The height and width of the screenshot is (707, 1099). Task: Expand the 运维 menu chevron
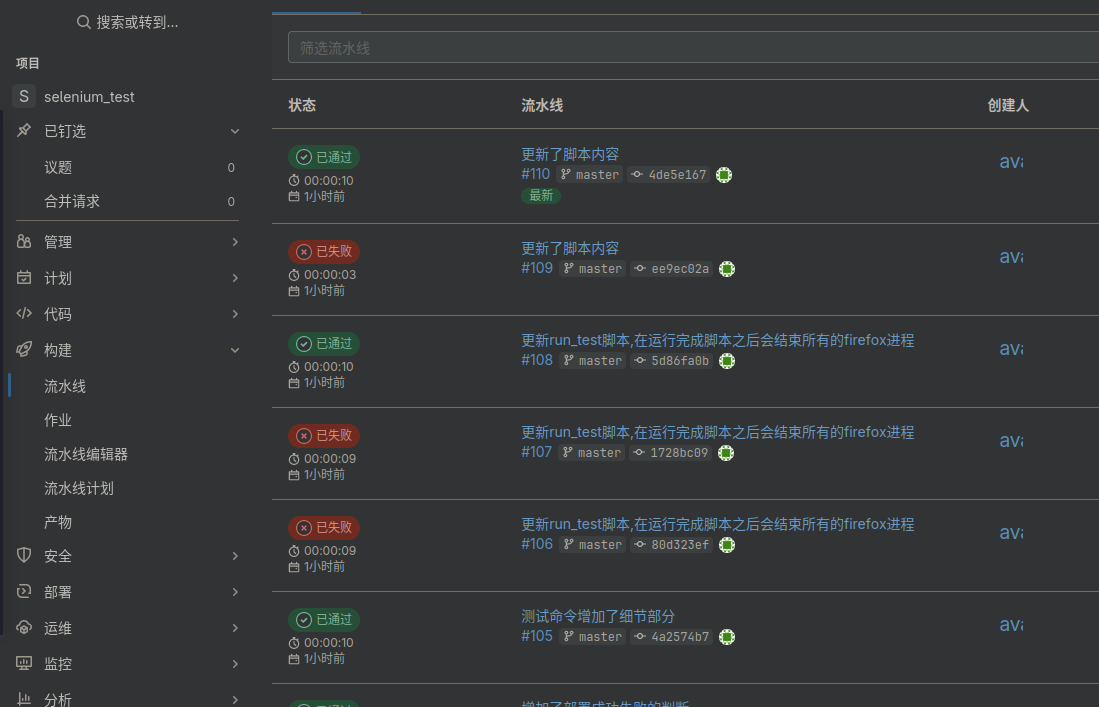(235, 628)
